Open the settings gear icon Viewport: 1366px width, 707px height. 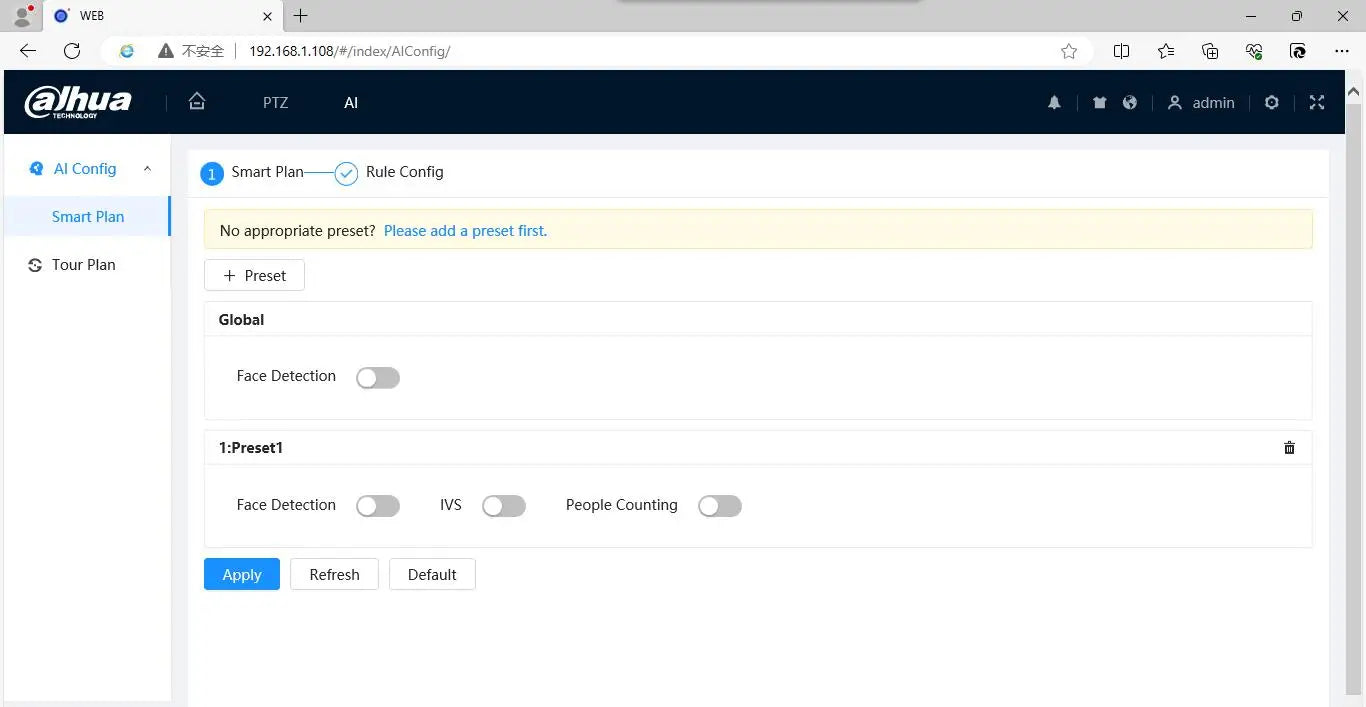click(x=1271, y=103)
